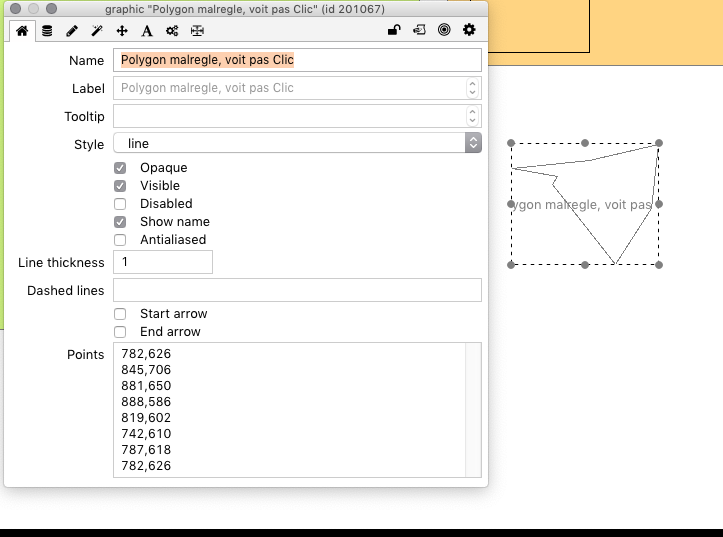Open the Style dropdown showing 'line'

[x=297, y=144]
